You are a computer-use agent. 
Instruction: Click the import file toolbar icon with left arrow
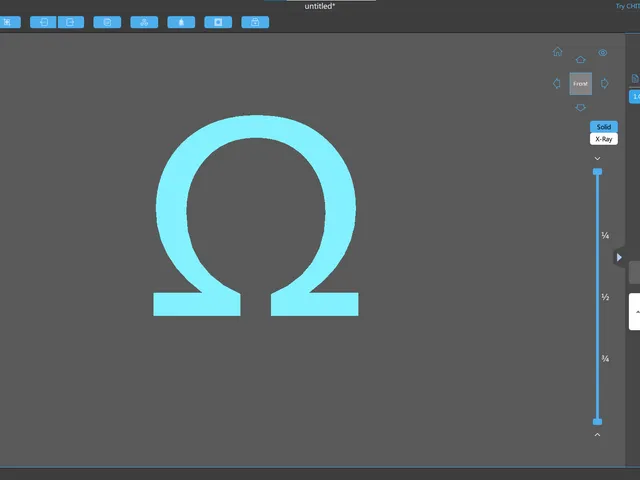[43, 22]
